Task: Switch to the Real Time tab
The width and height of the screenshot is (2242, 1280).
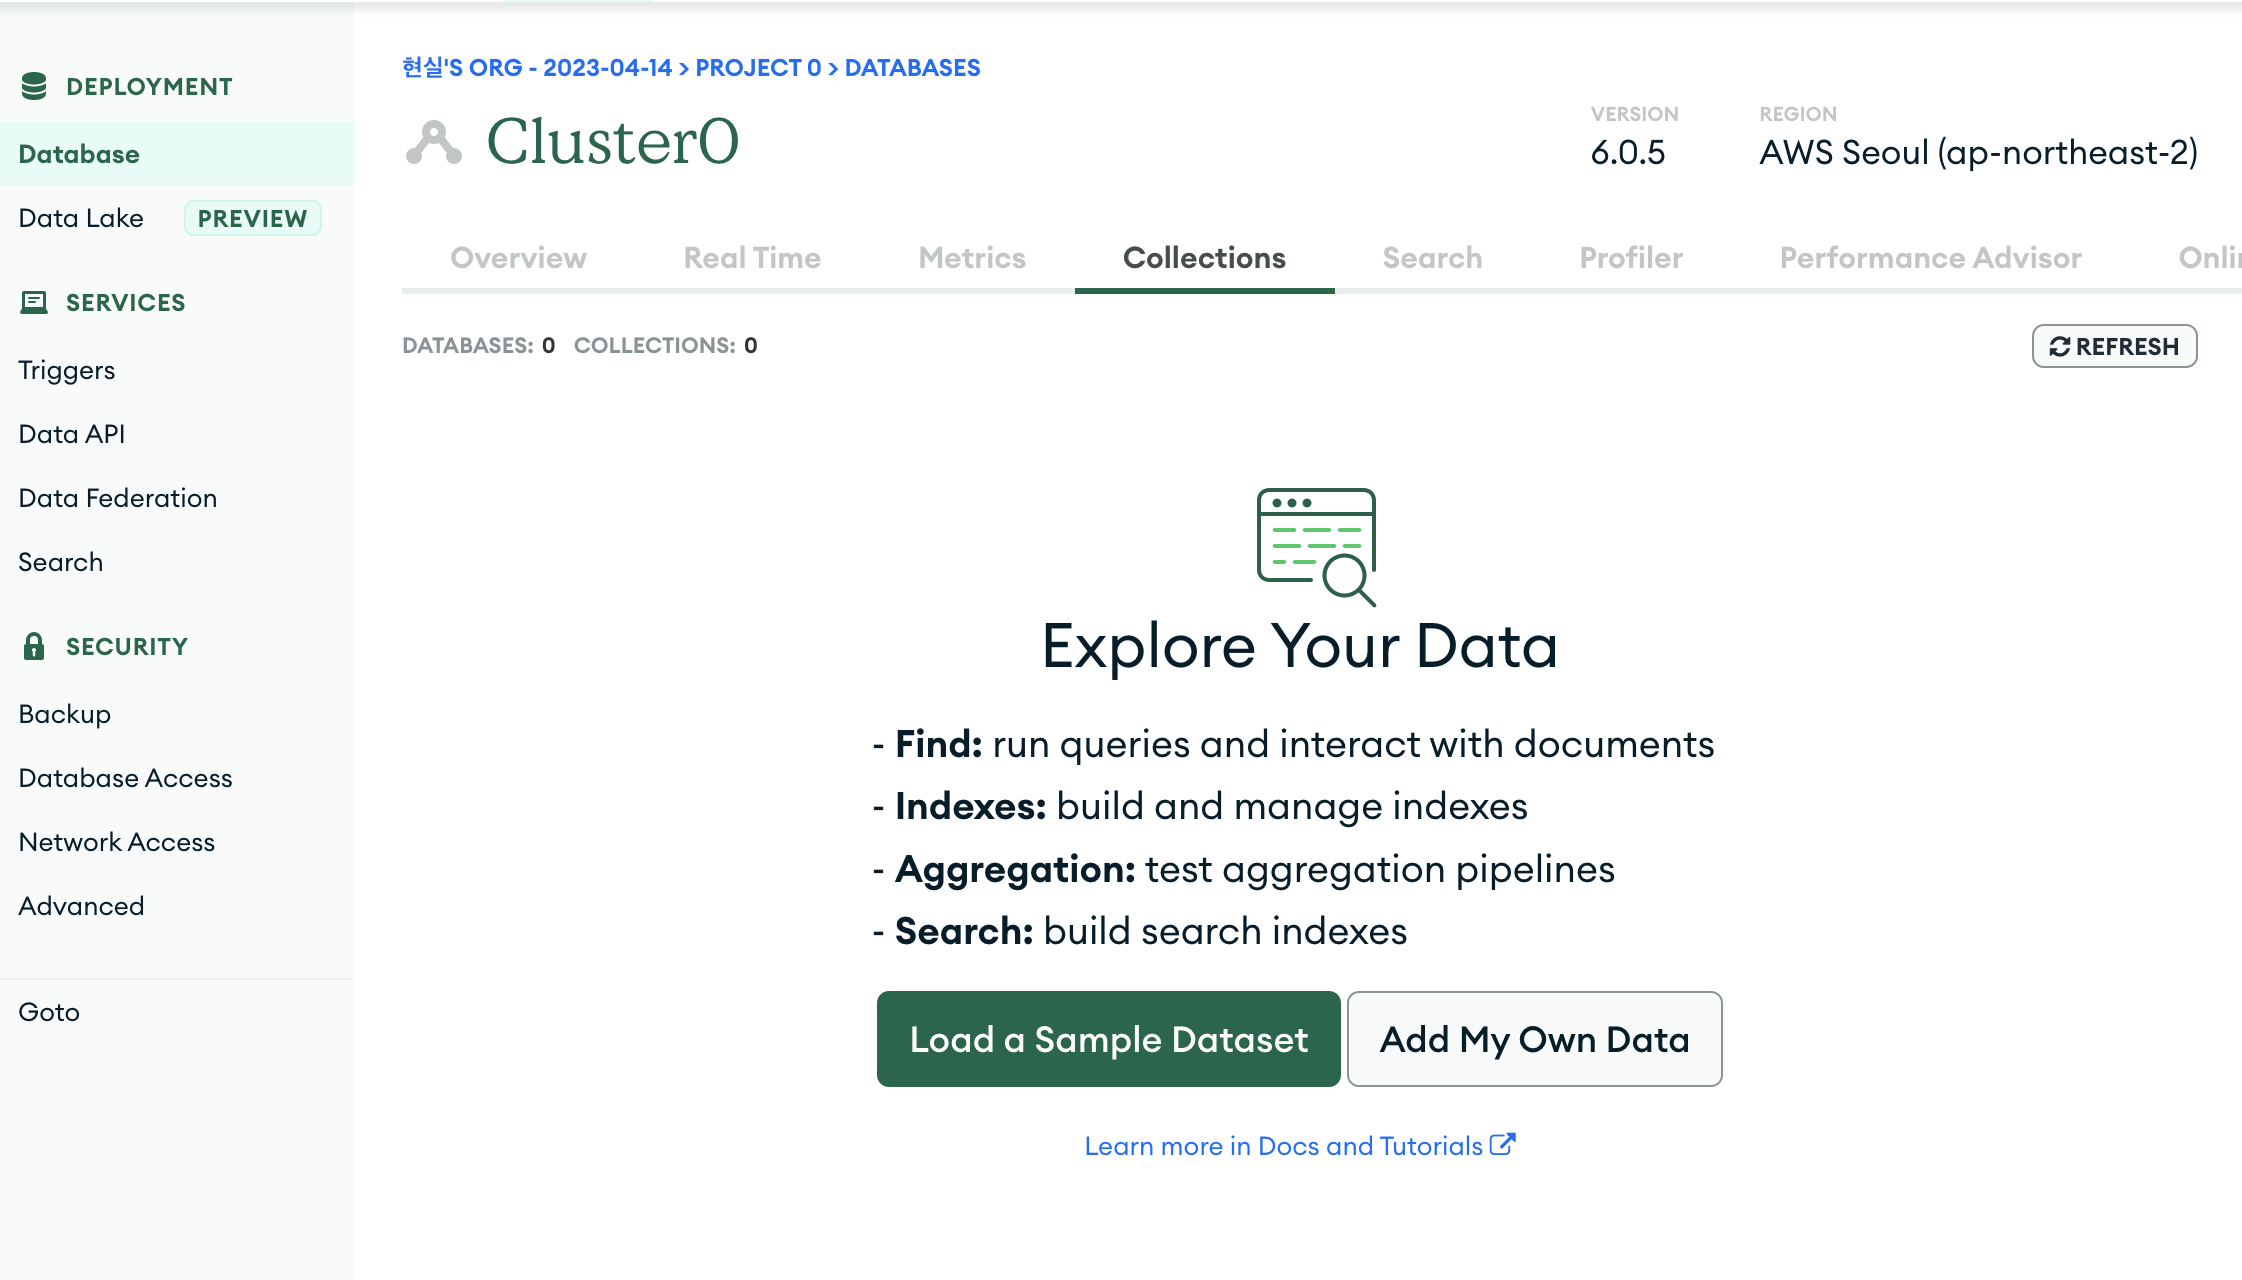Action: coord(752,258)
